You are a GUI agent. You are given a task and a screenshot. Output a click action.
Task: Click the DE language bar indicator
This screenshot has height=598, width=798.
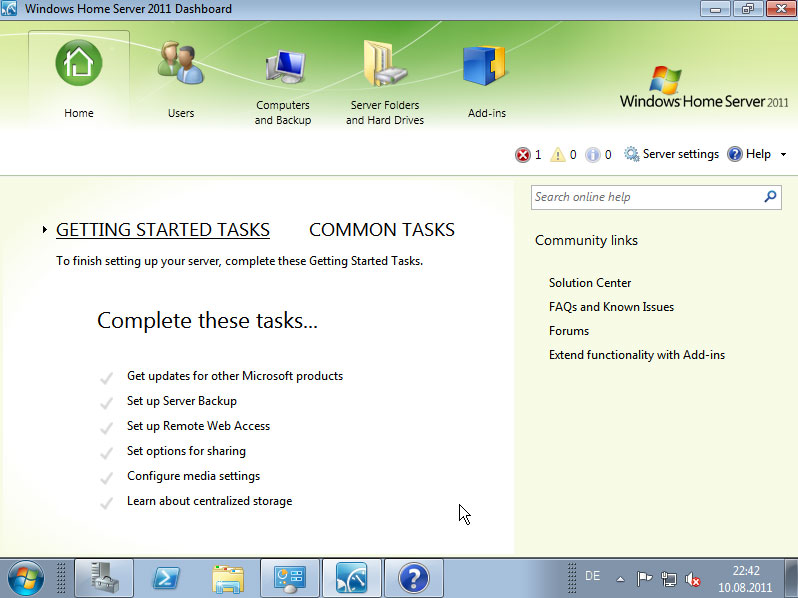point(592,576)
